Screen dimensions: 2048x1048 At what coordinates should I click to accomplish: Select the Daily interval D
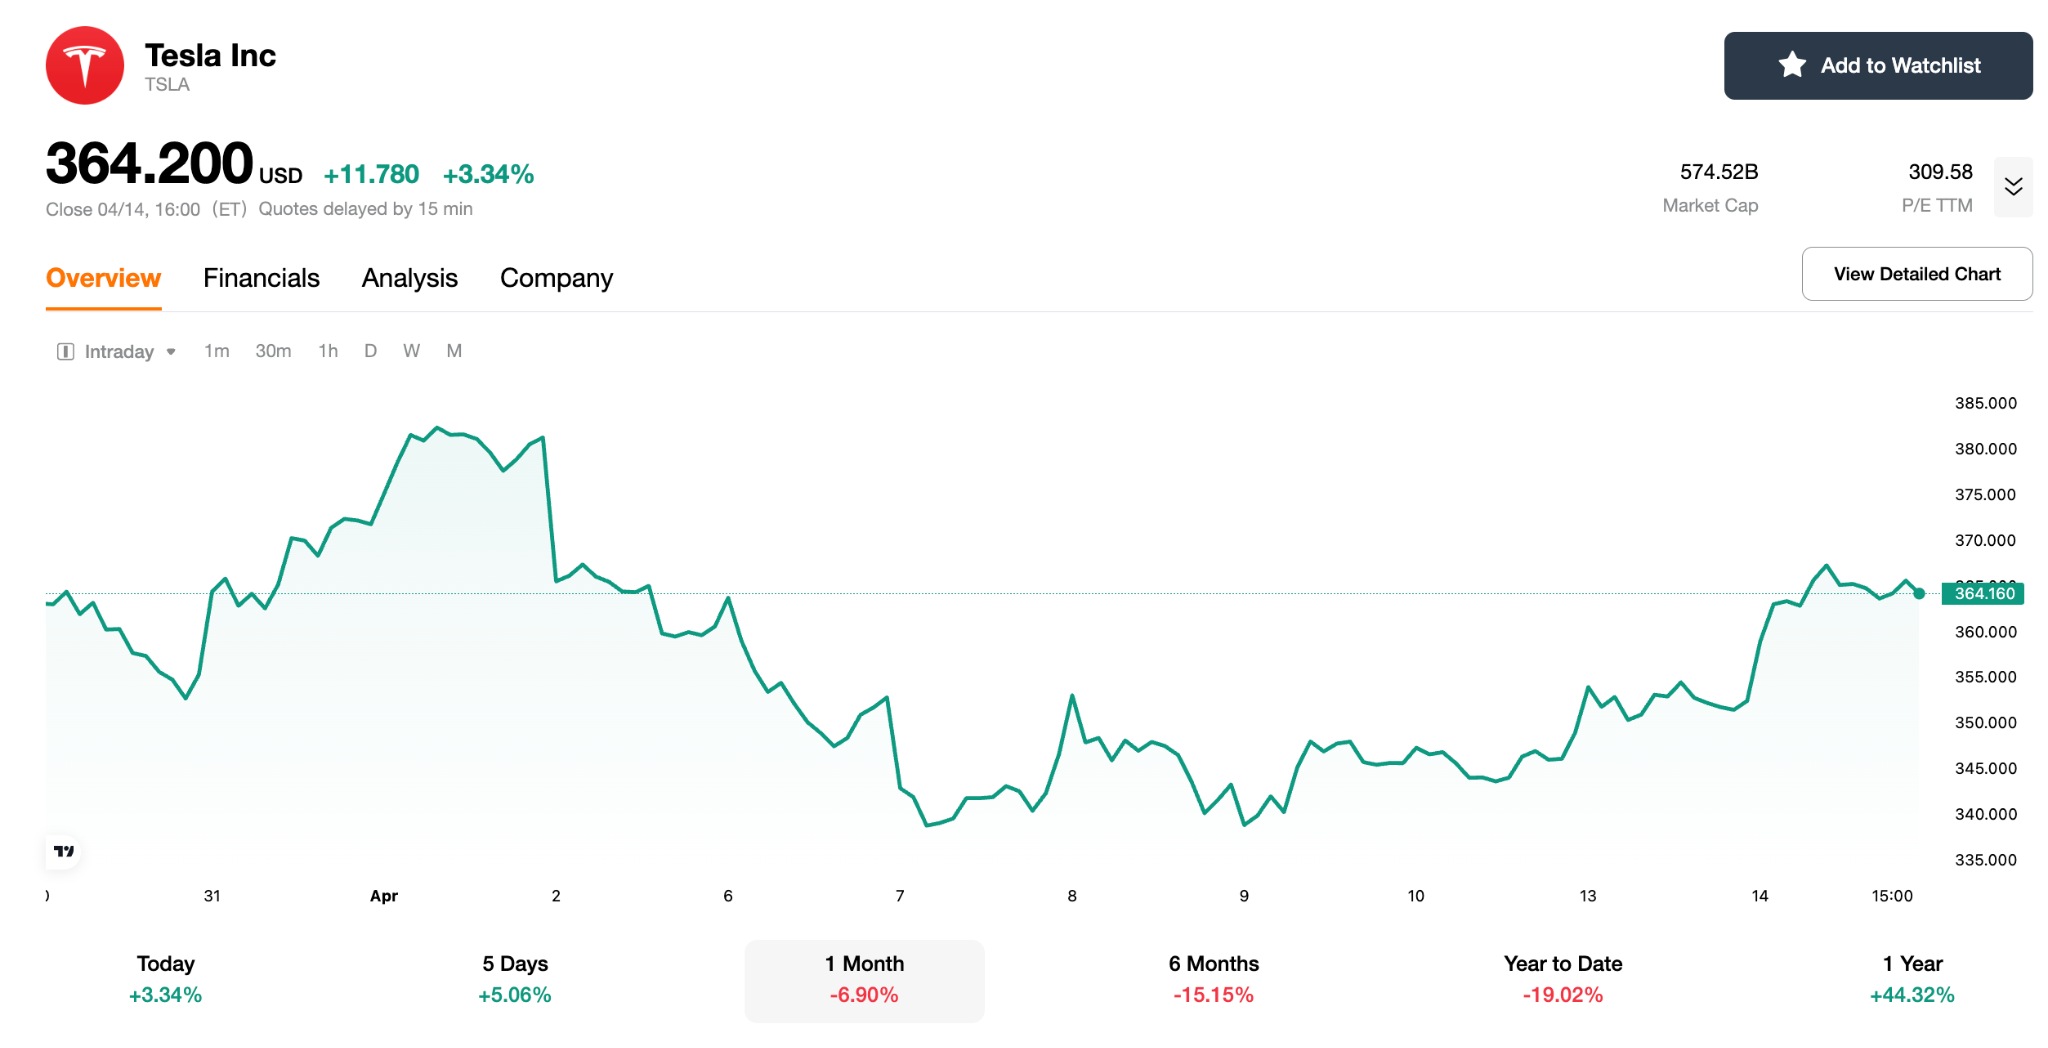pos(370,351)
